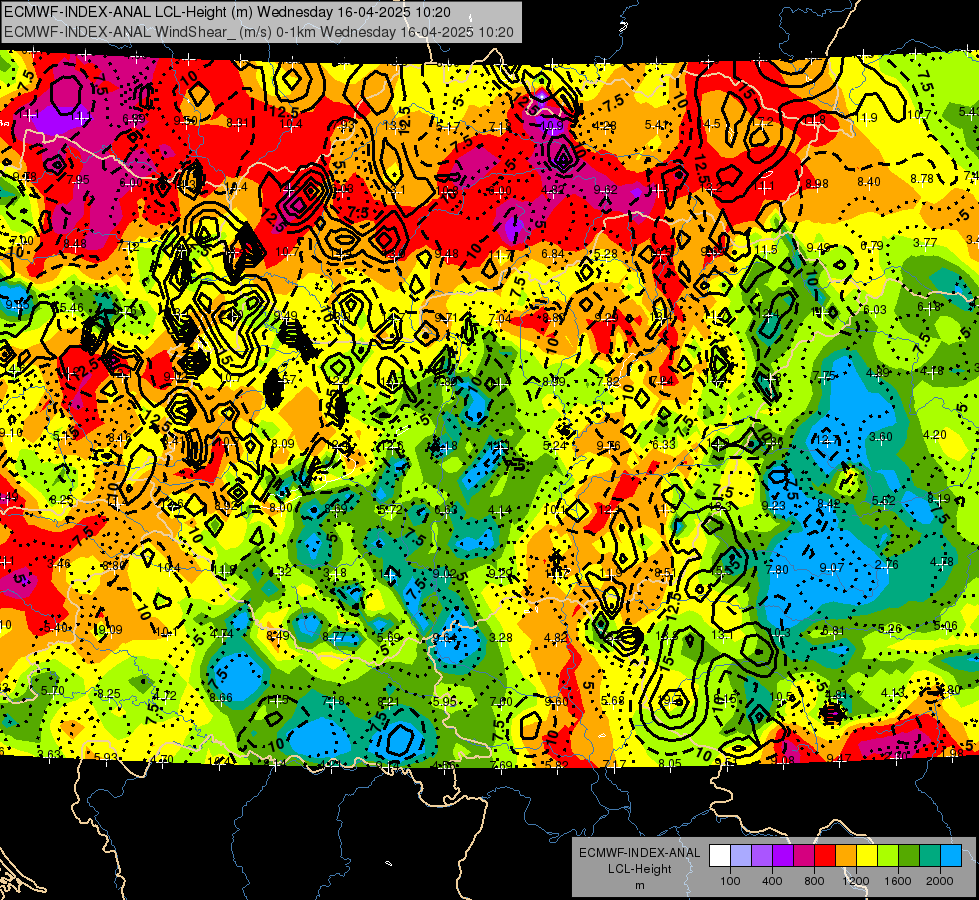Click the grid value 8.42
This screenshot has width=979, height=900.
click(829, 503)
